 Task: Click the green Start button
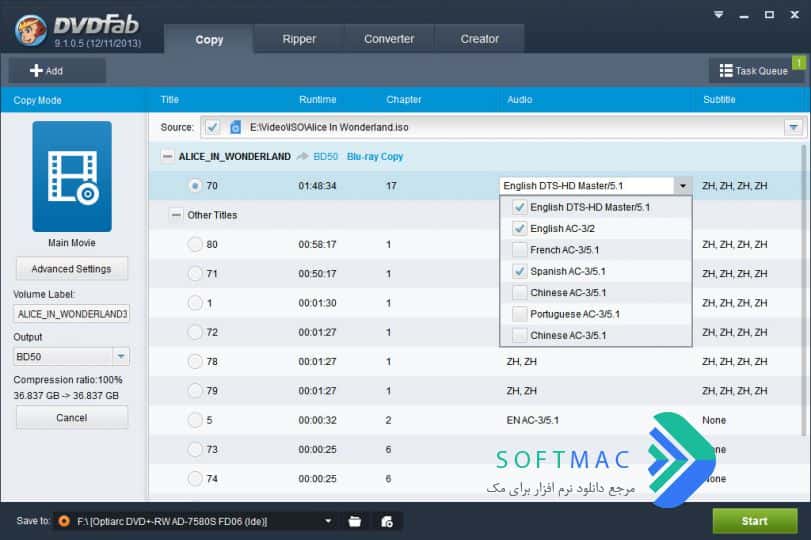(755, 521)
